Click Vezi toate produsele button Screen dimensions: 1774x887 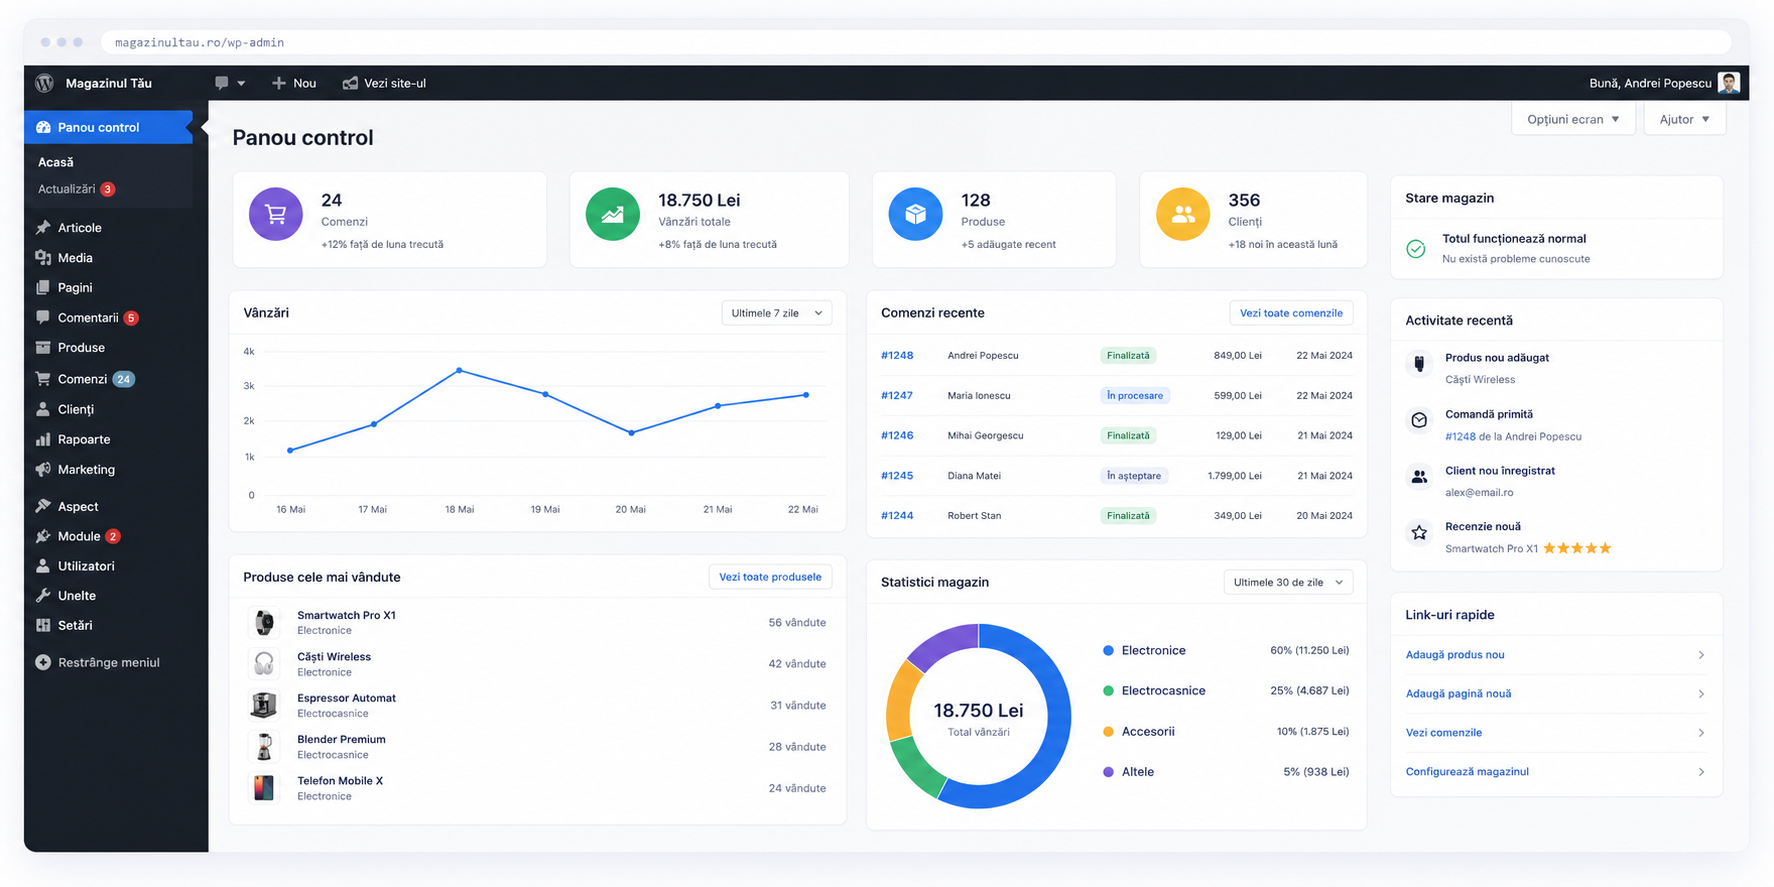(x=770, y=577)
